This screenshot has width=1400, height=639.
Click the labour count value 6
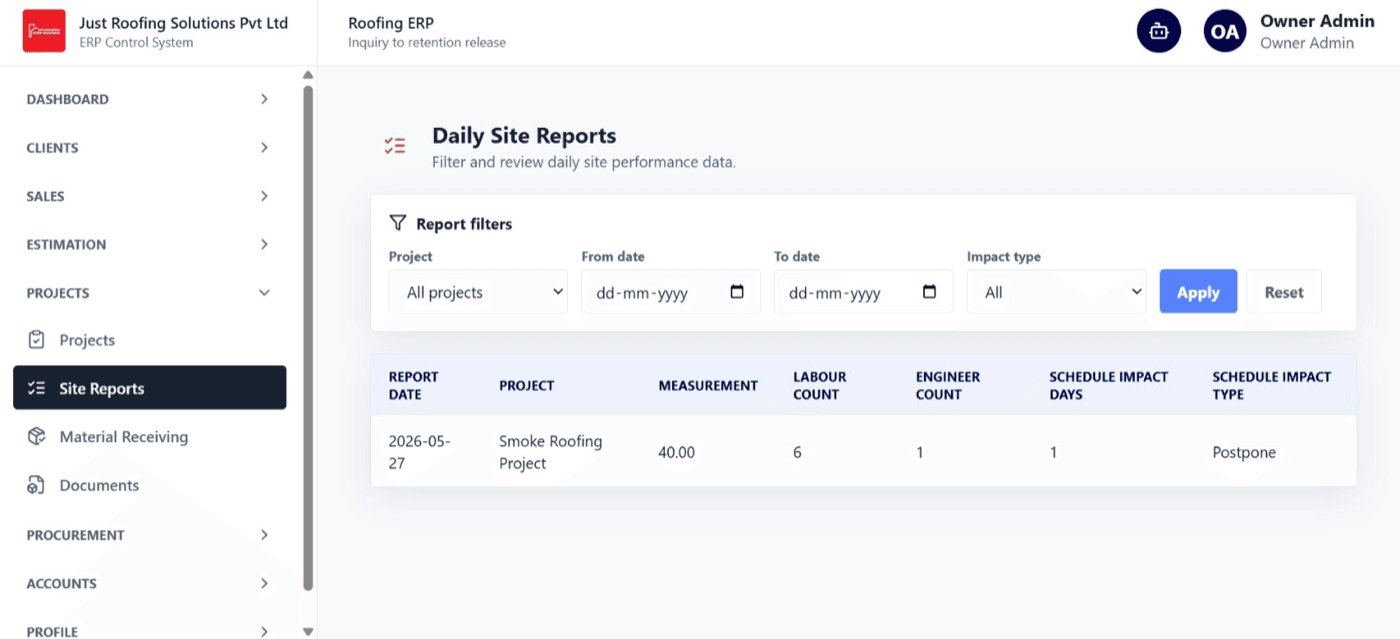coord(797,452)
